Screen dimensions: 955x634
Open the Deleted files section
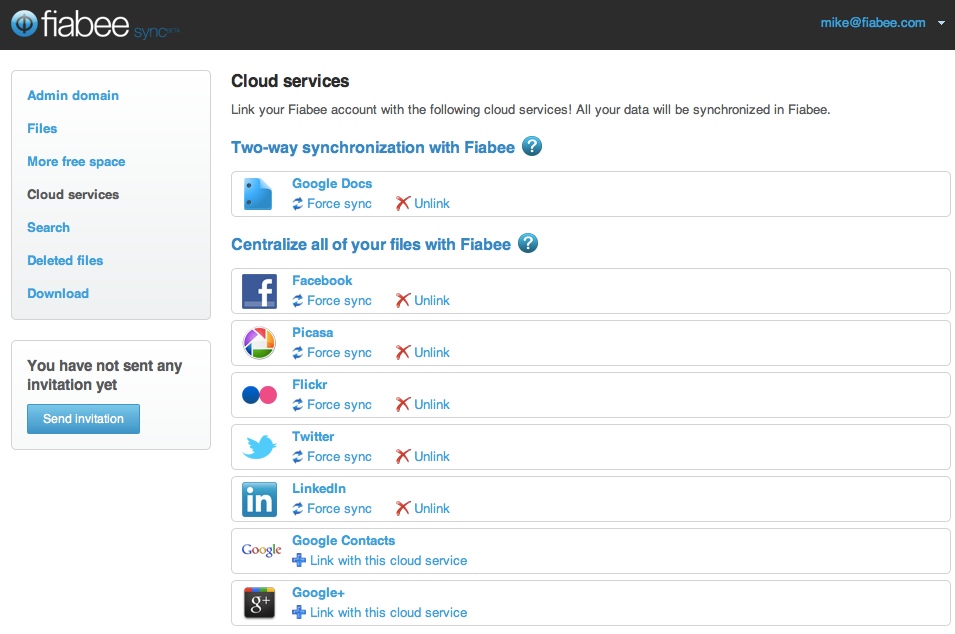pyautogui.click(x=64, y=260)
